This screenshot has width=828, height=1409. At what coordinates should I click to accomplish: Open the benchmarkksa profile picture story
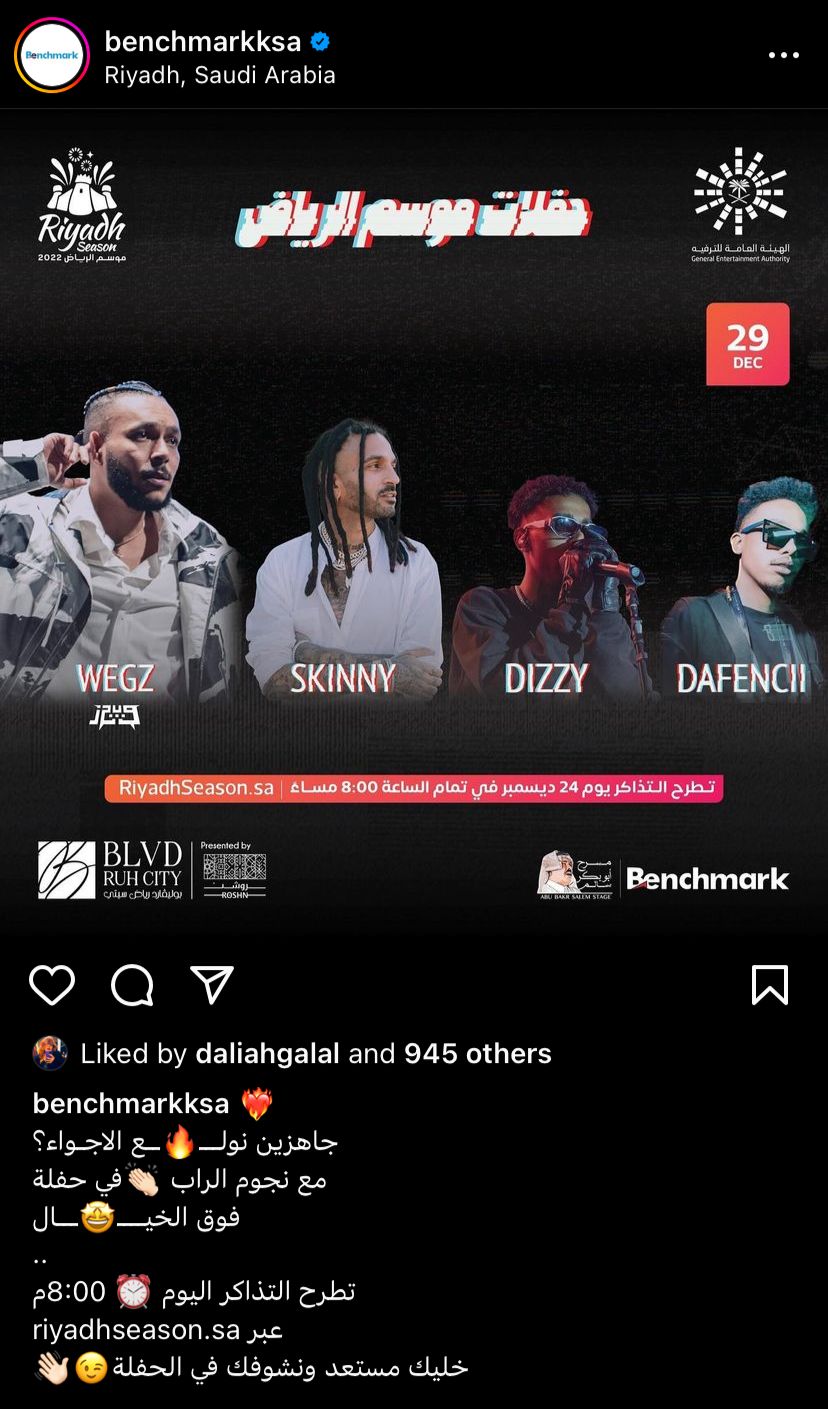pyautogui.click(x=52, y=55)
